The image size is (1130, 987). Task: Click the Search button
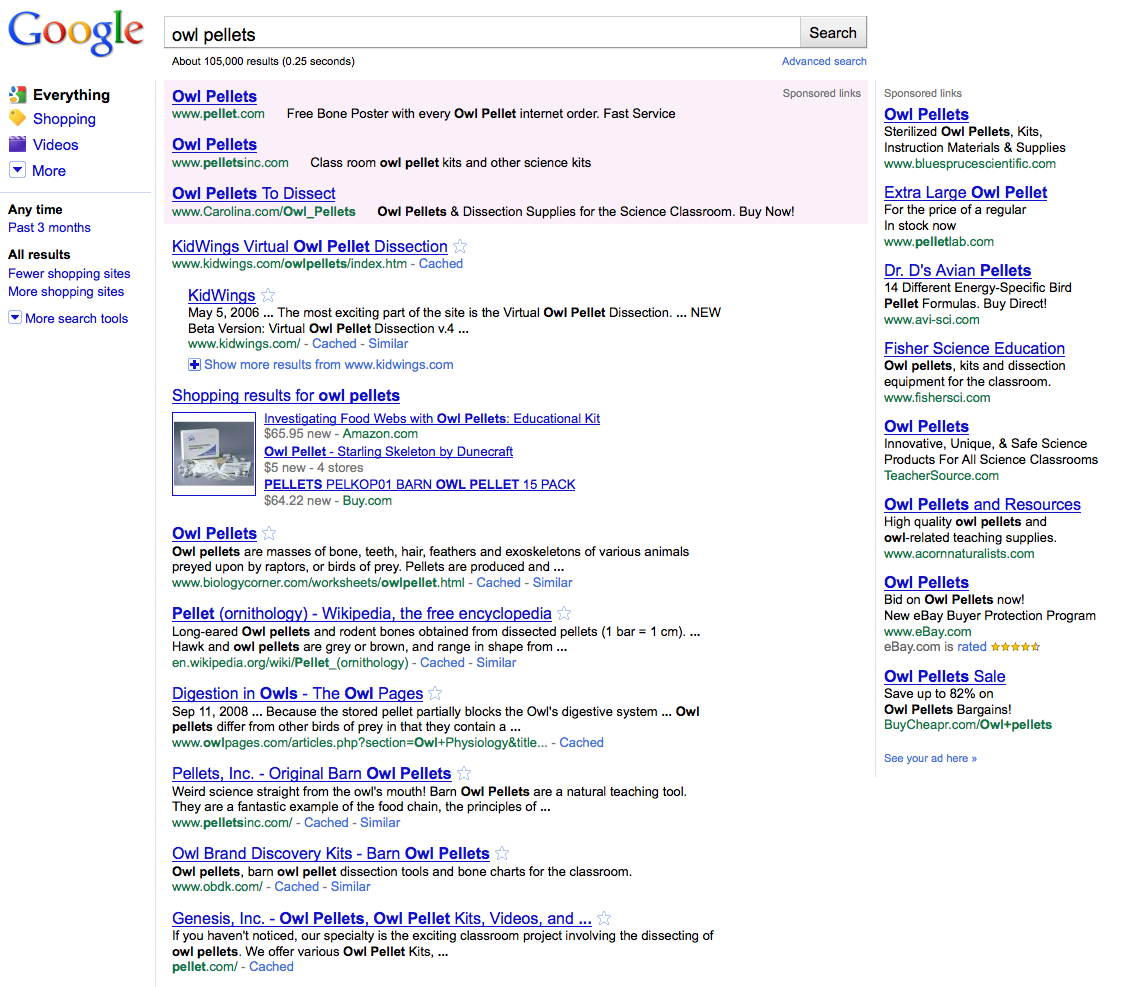coord(833,32)
